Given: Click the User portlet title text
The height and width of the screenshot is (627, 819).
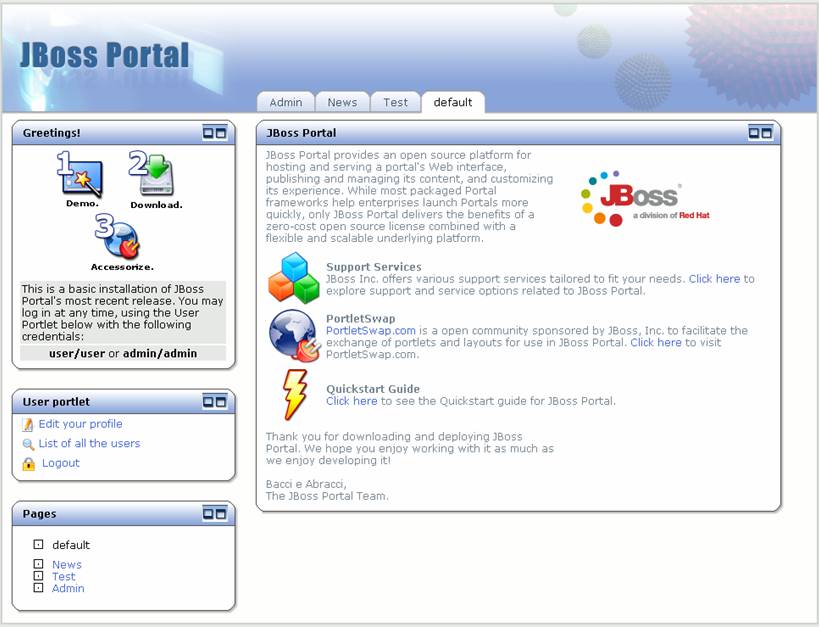Looking at the screenshot, I should pos(56,402).
